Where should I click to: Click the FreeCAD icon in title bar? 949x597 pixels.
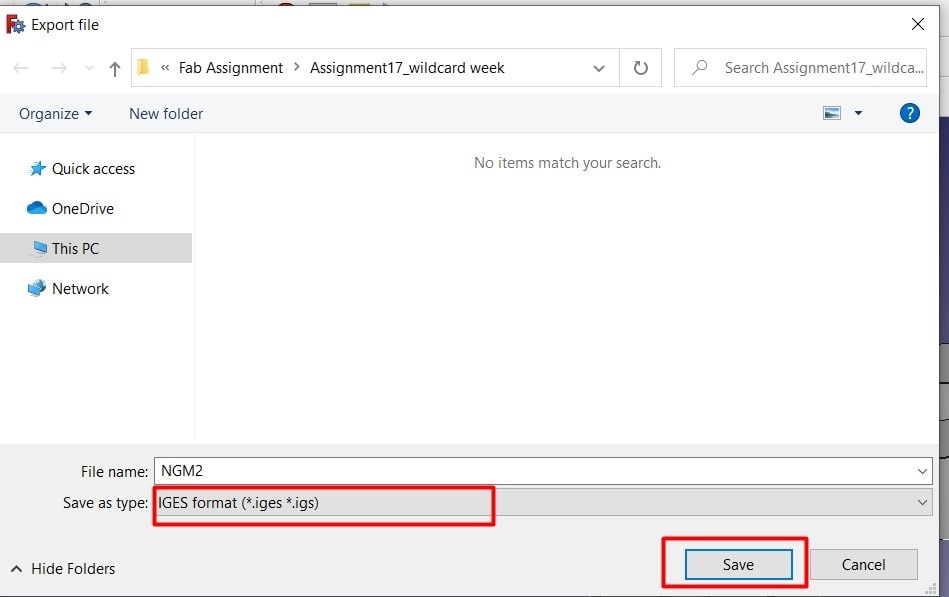tap(16, 24)
